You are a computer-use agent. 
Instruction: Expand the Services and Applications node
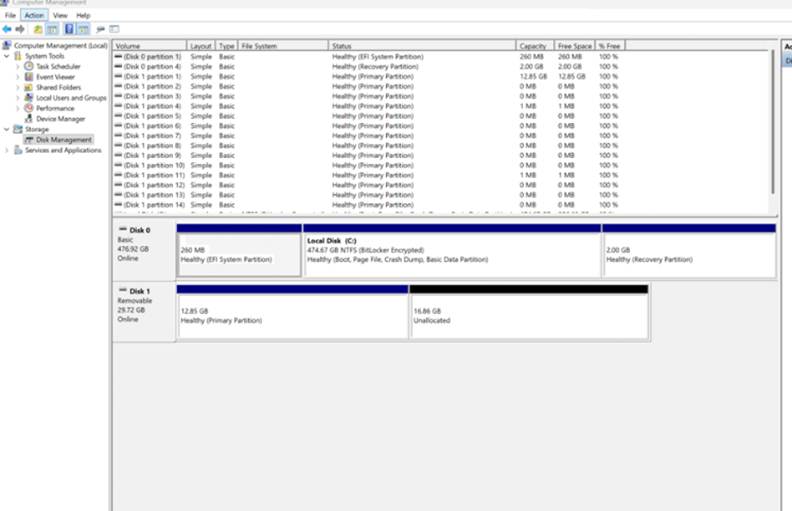pos(6,150)
